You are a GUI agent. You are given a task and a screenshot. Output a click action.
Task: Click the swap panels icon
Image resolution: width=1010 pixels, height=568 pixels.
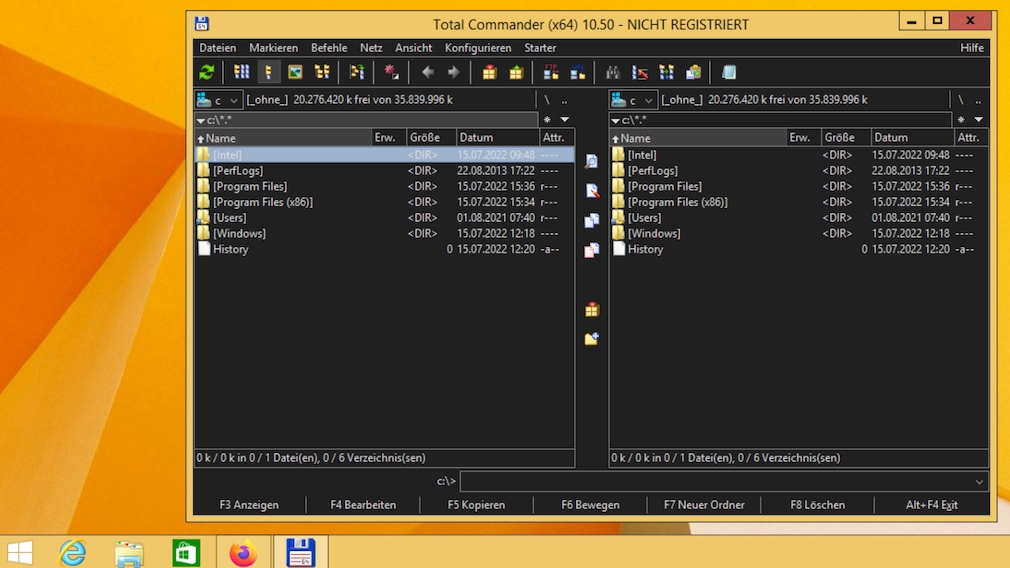coord(356,72)
